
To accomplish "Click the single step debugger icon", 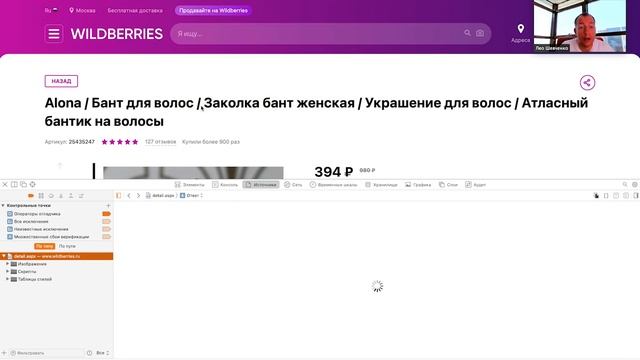I will pos(81,196).
